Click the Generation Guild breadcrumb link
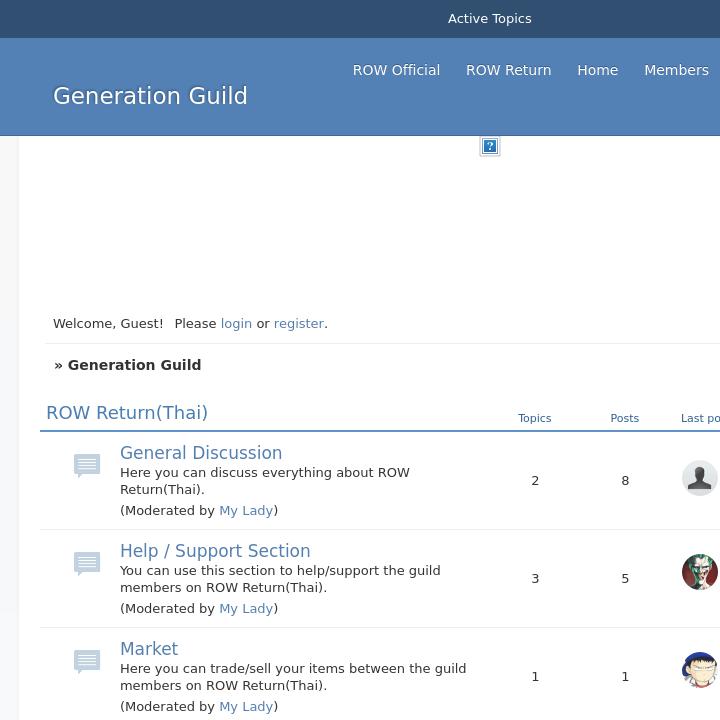This screenshot has height=720, width=720. 134,365
